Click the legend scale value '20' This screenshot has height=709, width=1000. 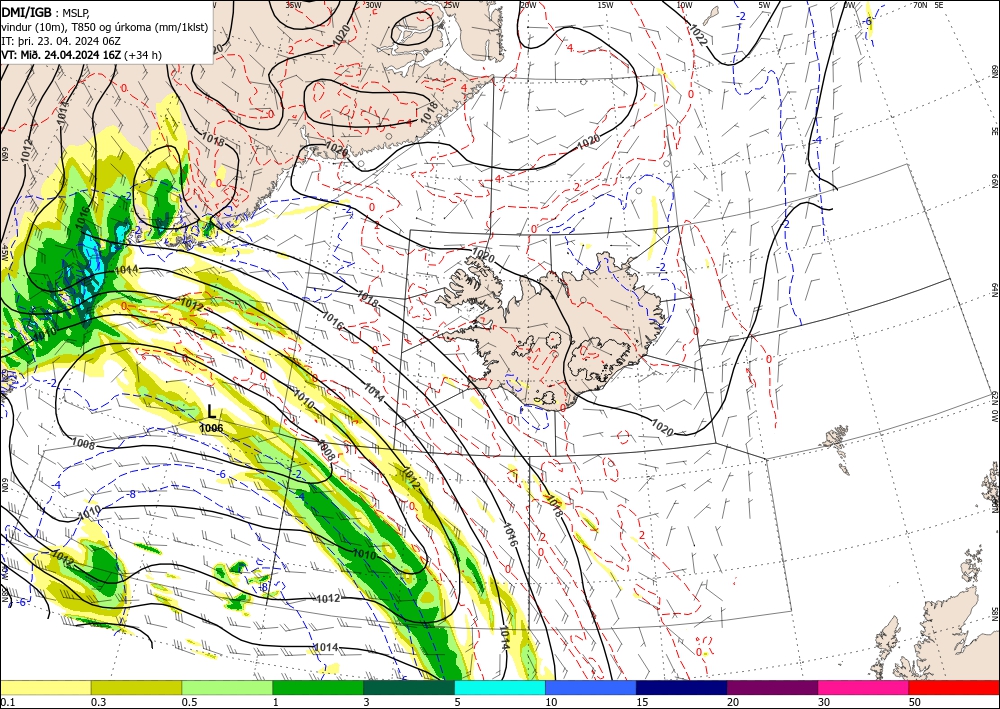point(733,702)
